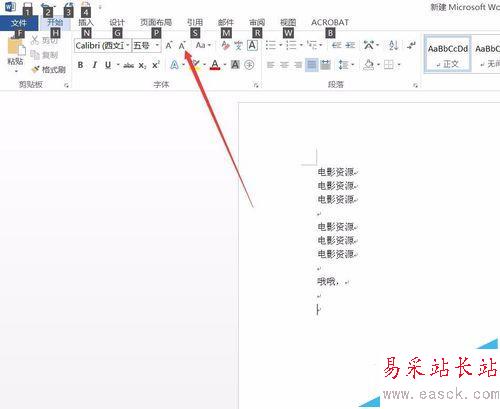Toggle Italic formatting
The width and height of the screenshot is (500, 409).
click(x=95, y=65)
